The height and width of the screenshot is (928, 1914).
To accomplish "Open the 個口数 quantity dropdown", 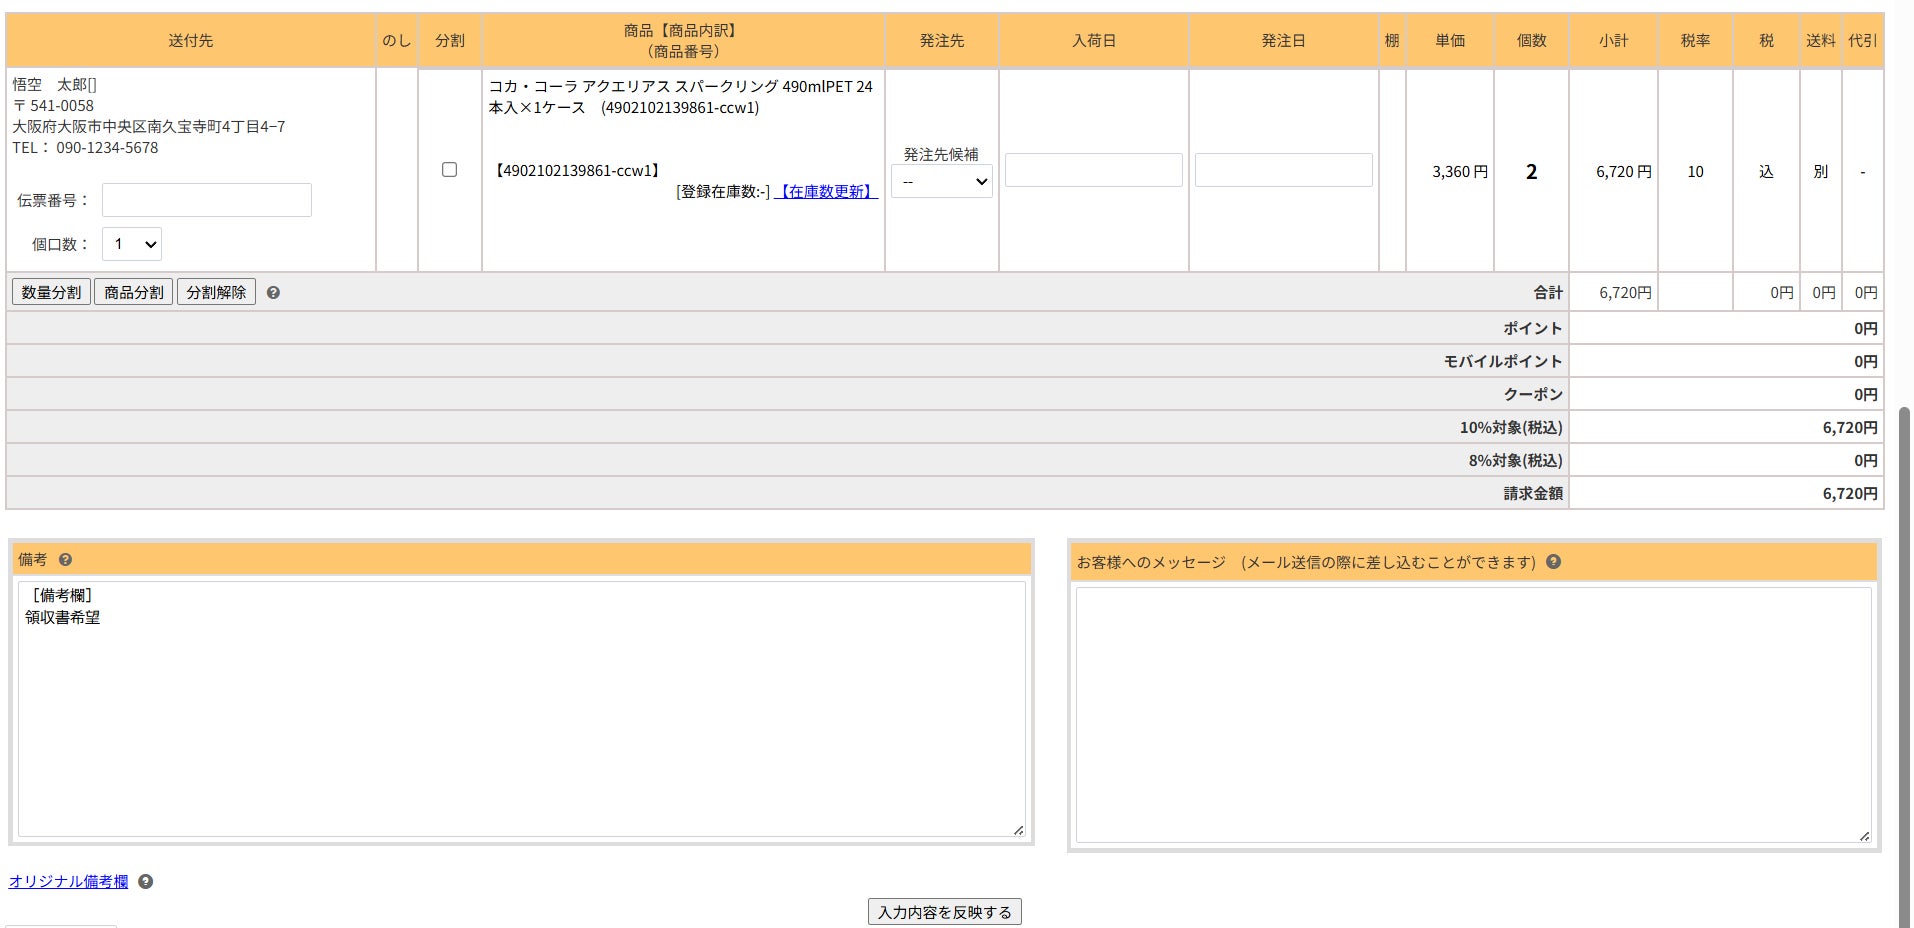I will (131, 244).
